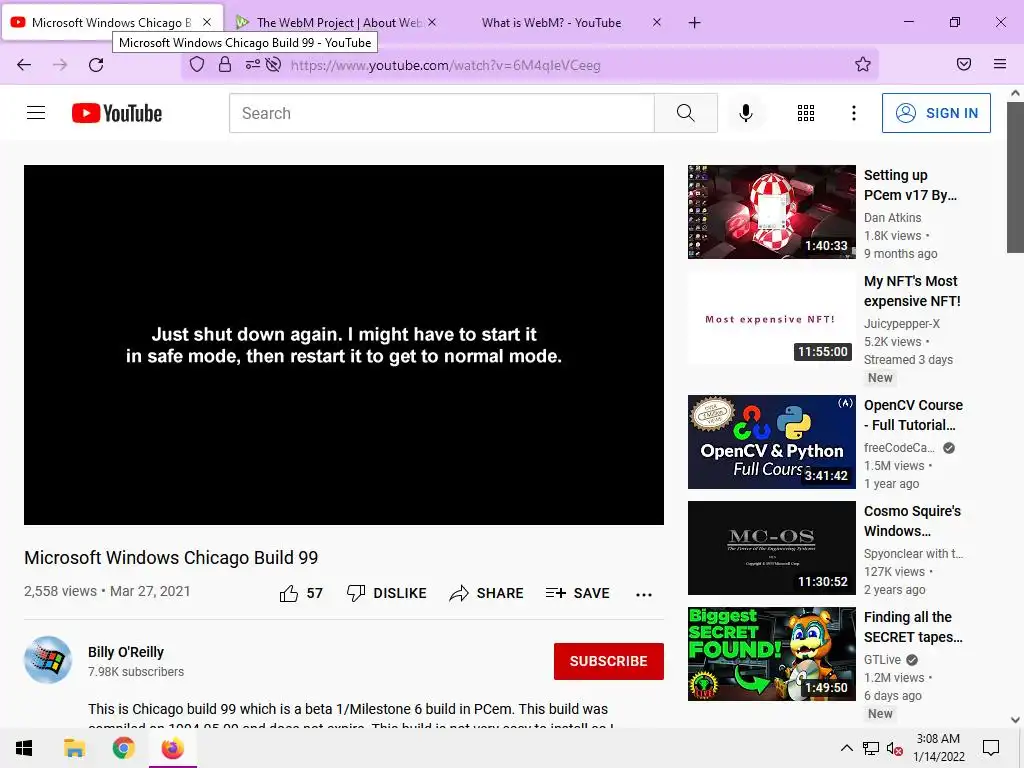View site security padlock info
This screenshot has width=1024, height=768.
pos(225,64)
